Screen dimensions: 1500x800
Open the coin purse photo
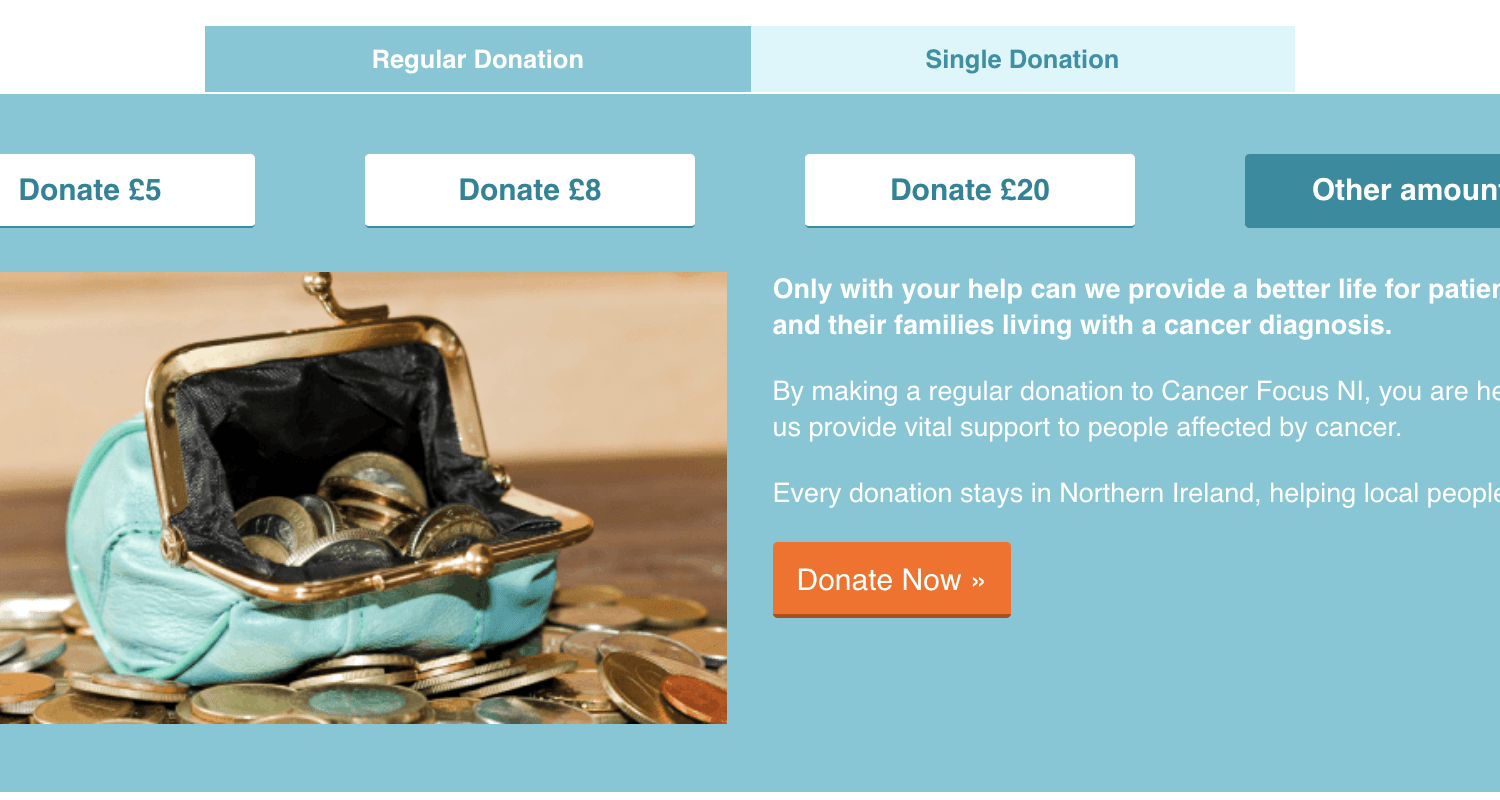point(363,498)
